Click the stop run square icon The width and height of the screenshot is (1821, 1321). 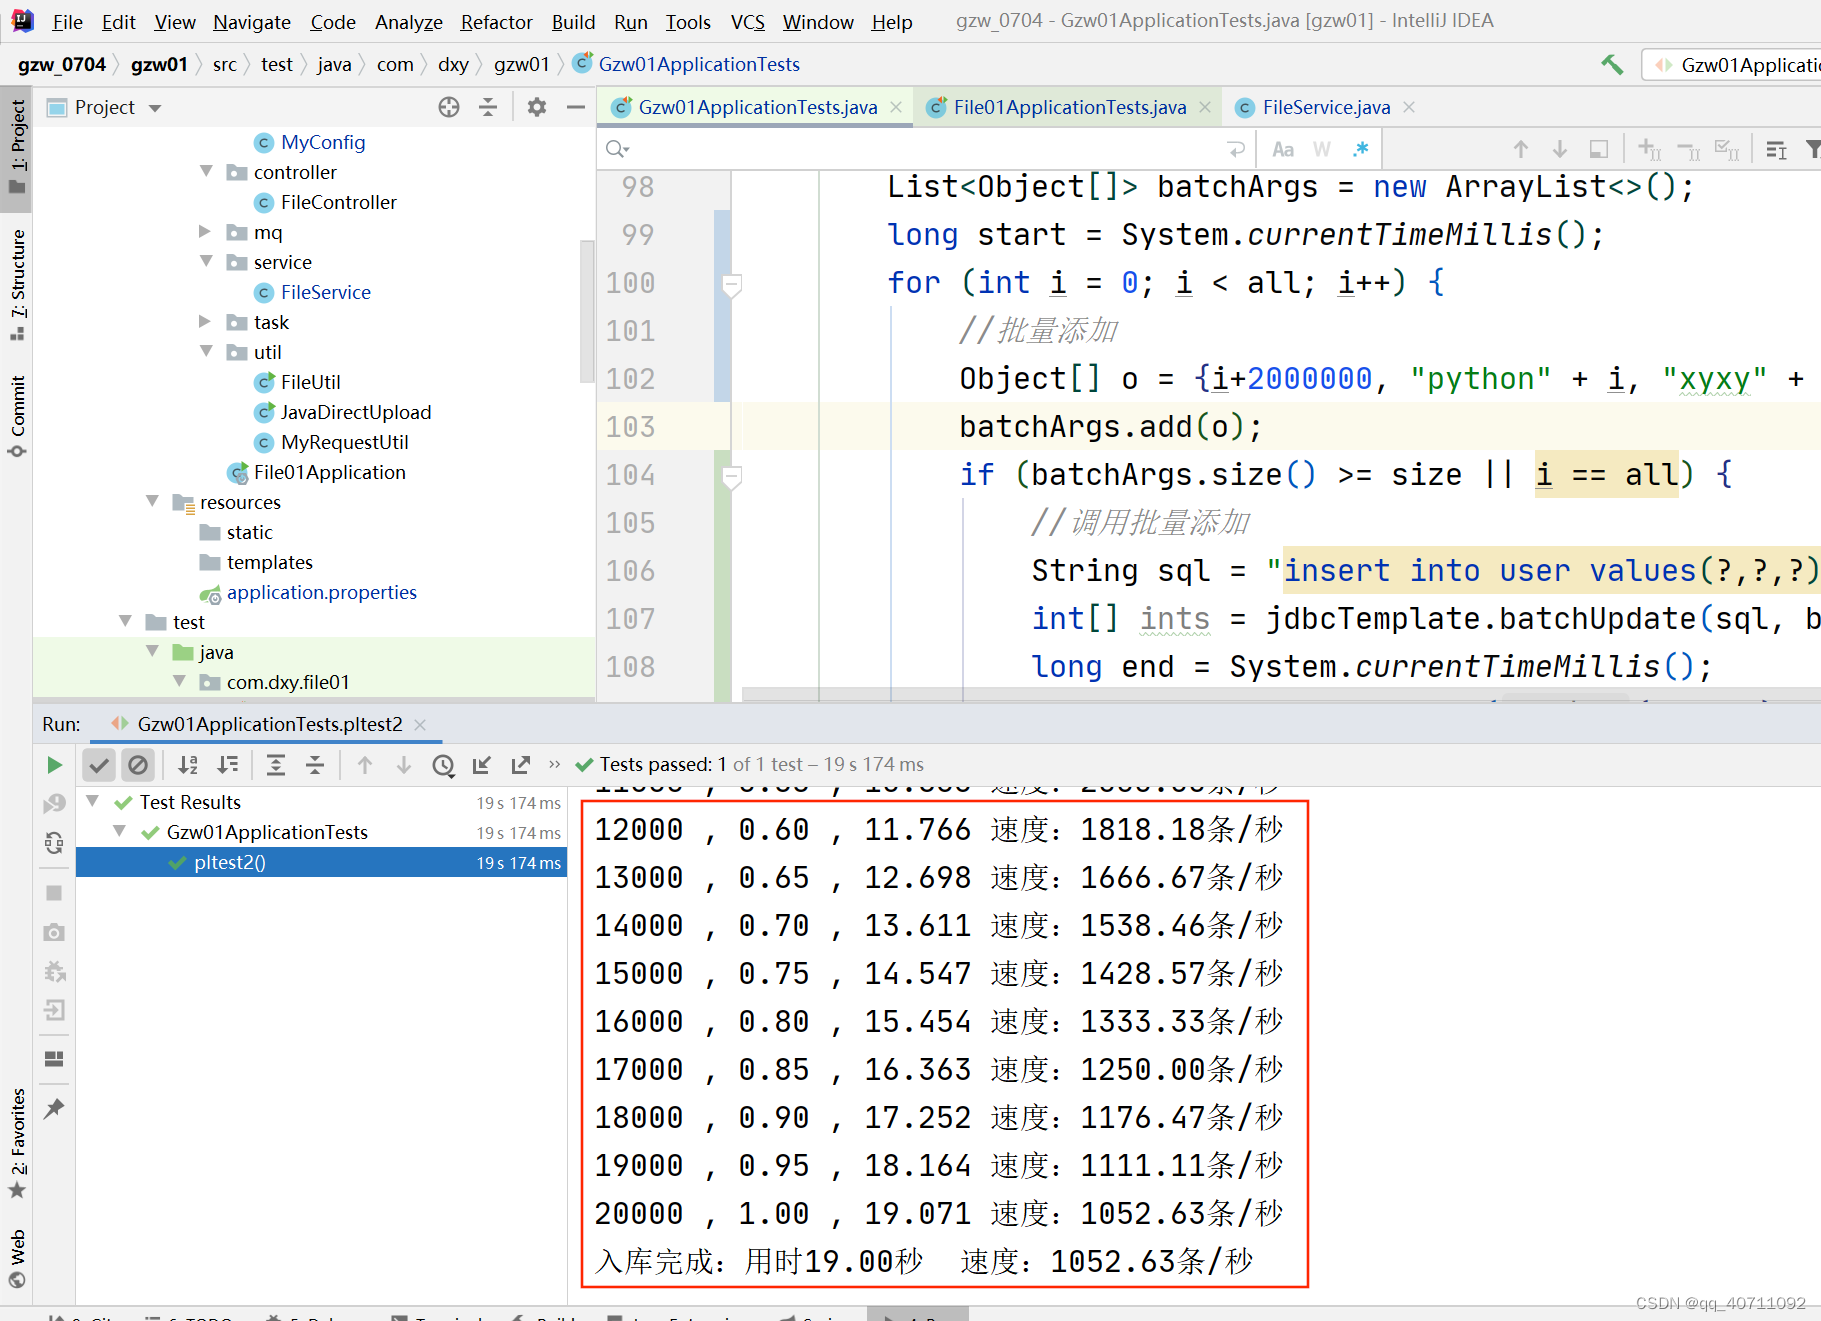tap(54, 893)
